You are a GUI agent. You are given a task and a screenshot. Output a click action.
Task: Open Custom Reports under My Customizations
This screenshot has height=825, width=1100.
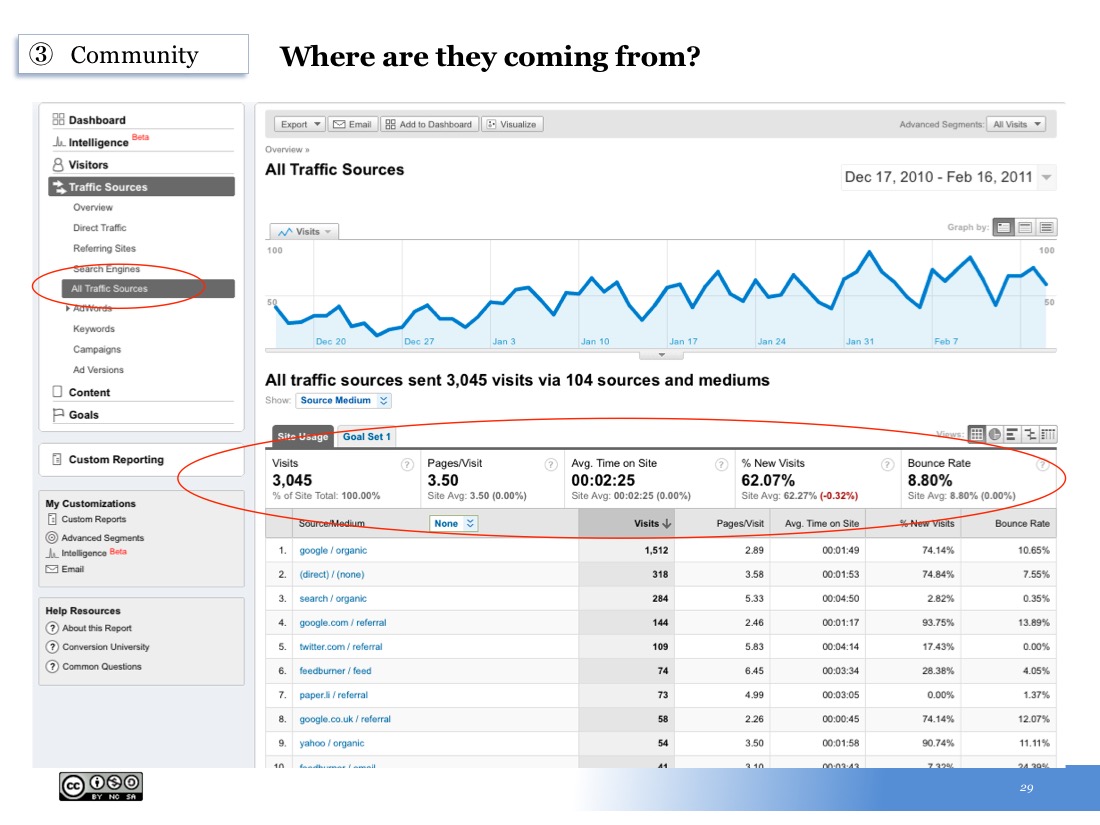pos(86,519)
